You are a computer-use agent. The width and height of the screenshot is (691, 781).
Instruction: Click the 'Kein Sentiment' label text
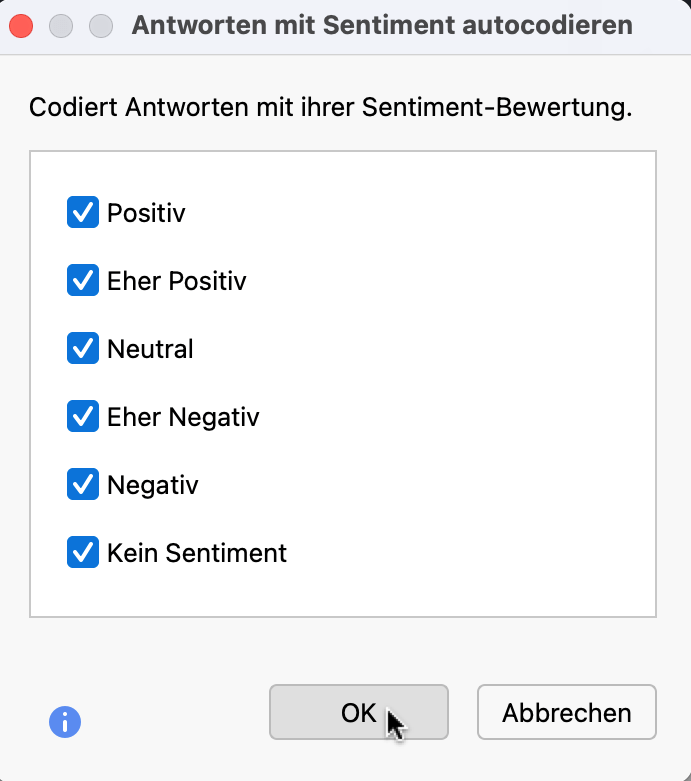click(197, 553)
